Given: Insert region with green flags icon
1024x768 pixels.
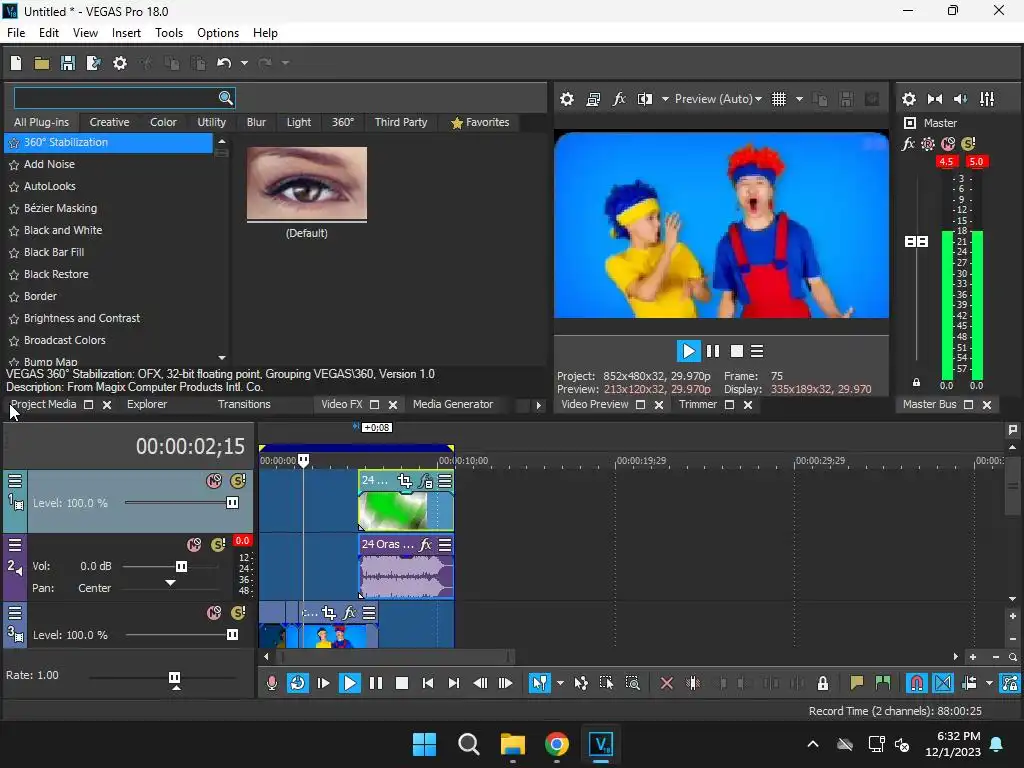Looking at the screenshot, I should (883, 683).
